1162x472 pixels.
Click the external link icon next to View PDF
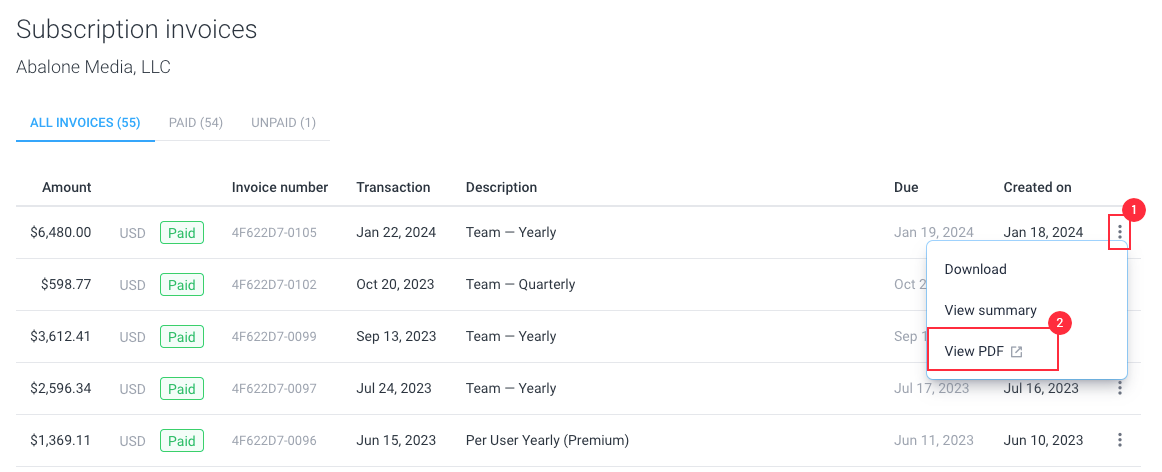tap(1017, 352)
